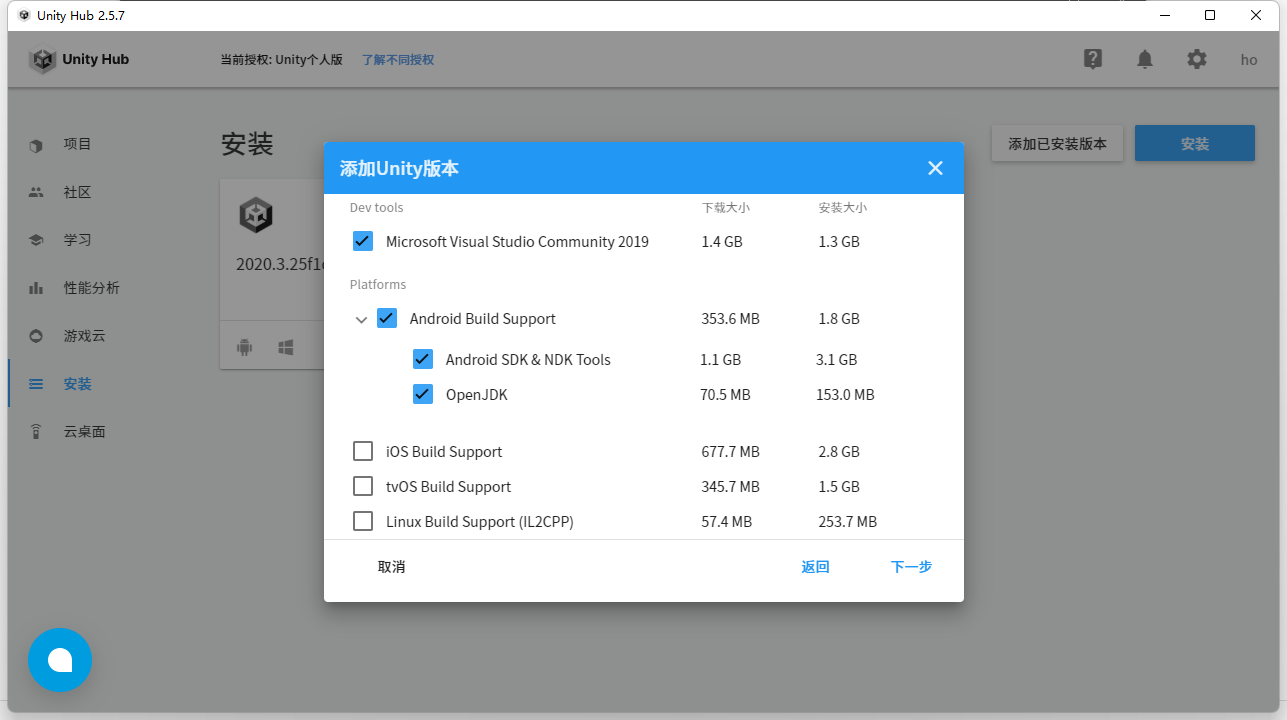This screenshot has width=1287, height=720.
Task: Click the 安装 list icon in sidebar
Action: click(36, 384)
